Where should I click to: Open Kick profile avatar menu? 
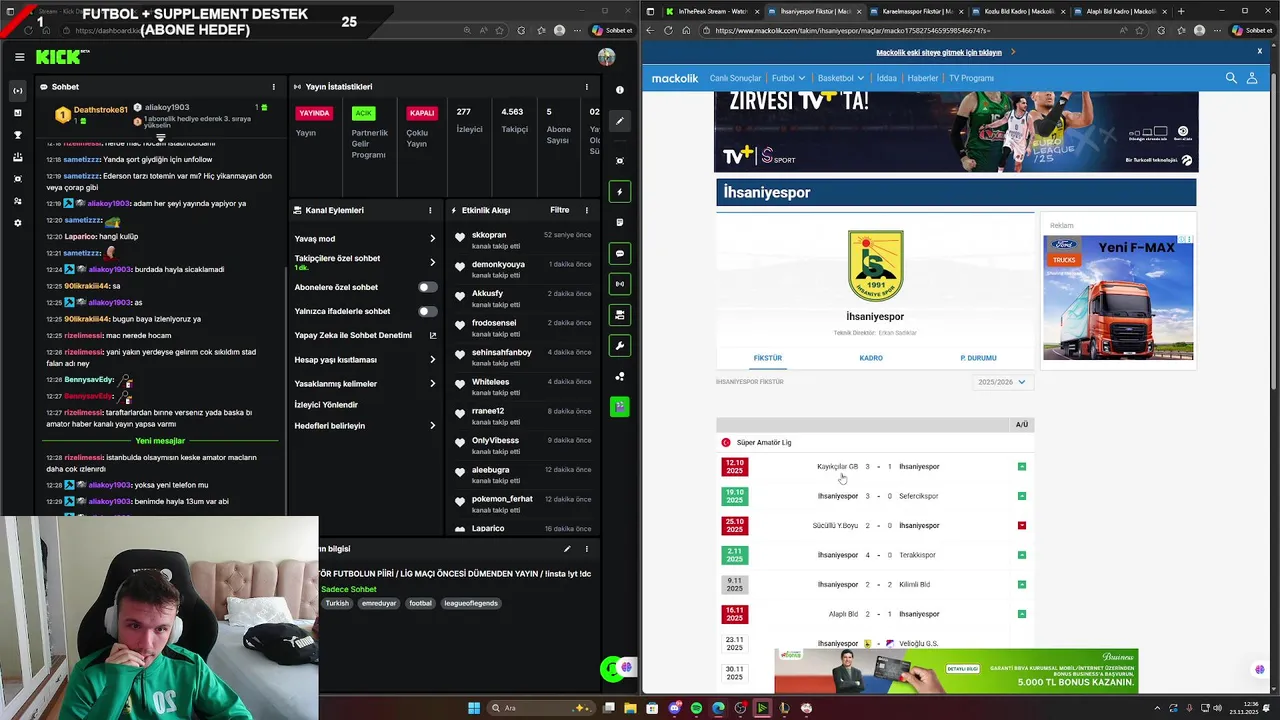(606, 57)
